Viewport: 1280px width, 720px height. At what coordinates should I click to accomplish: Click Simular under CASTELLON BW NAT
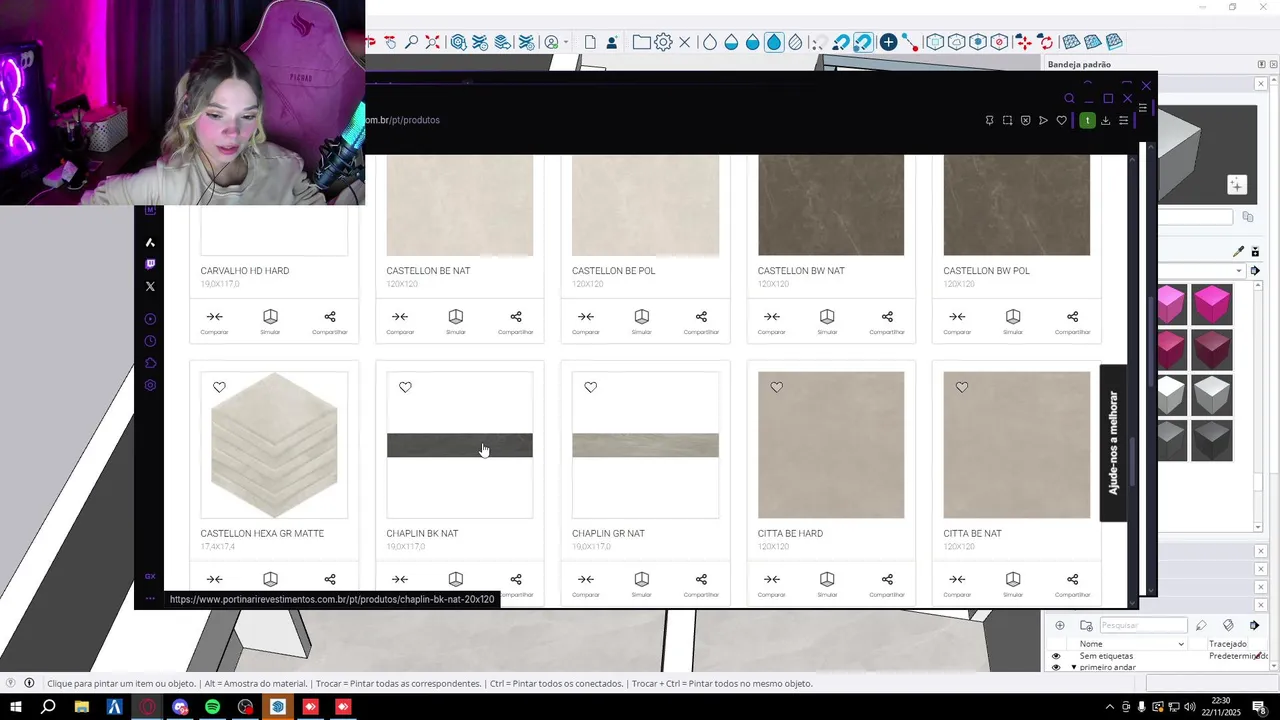coord(827,321)
